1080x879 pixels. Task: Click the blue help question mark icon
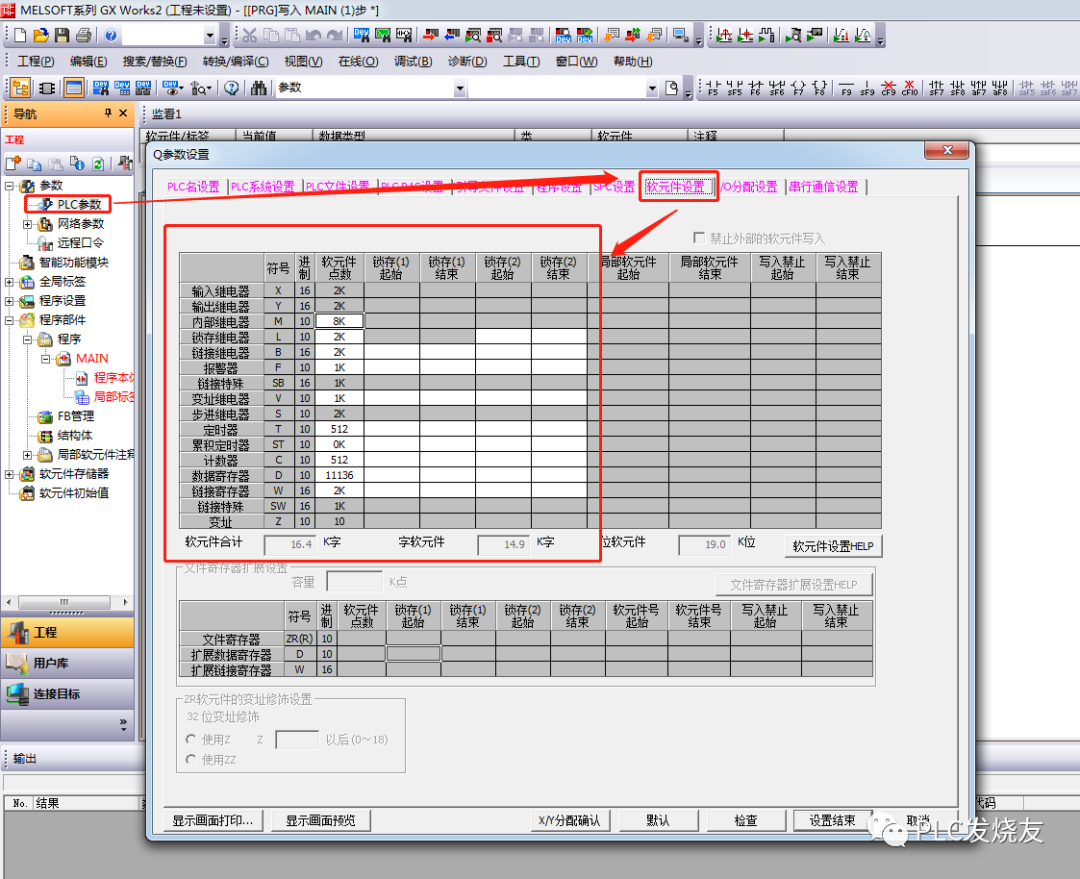(109, 36)
